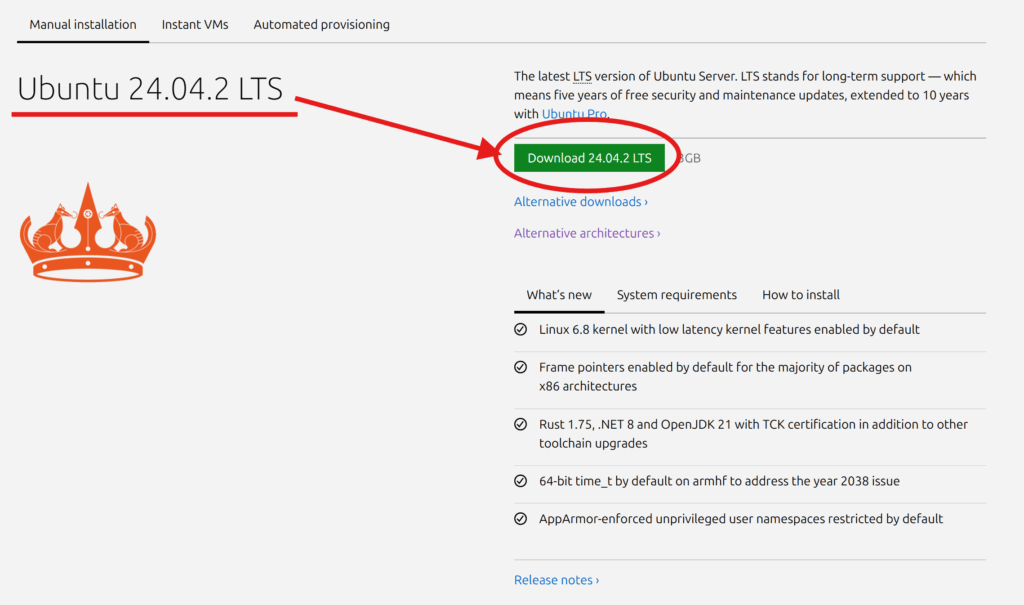This screenshot has height=605, width=1024.
Task: Switch to the System requirements tab
Action: [677, 295]
